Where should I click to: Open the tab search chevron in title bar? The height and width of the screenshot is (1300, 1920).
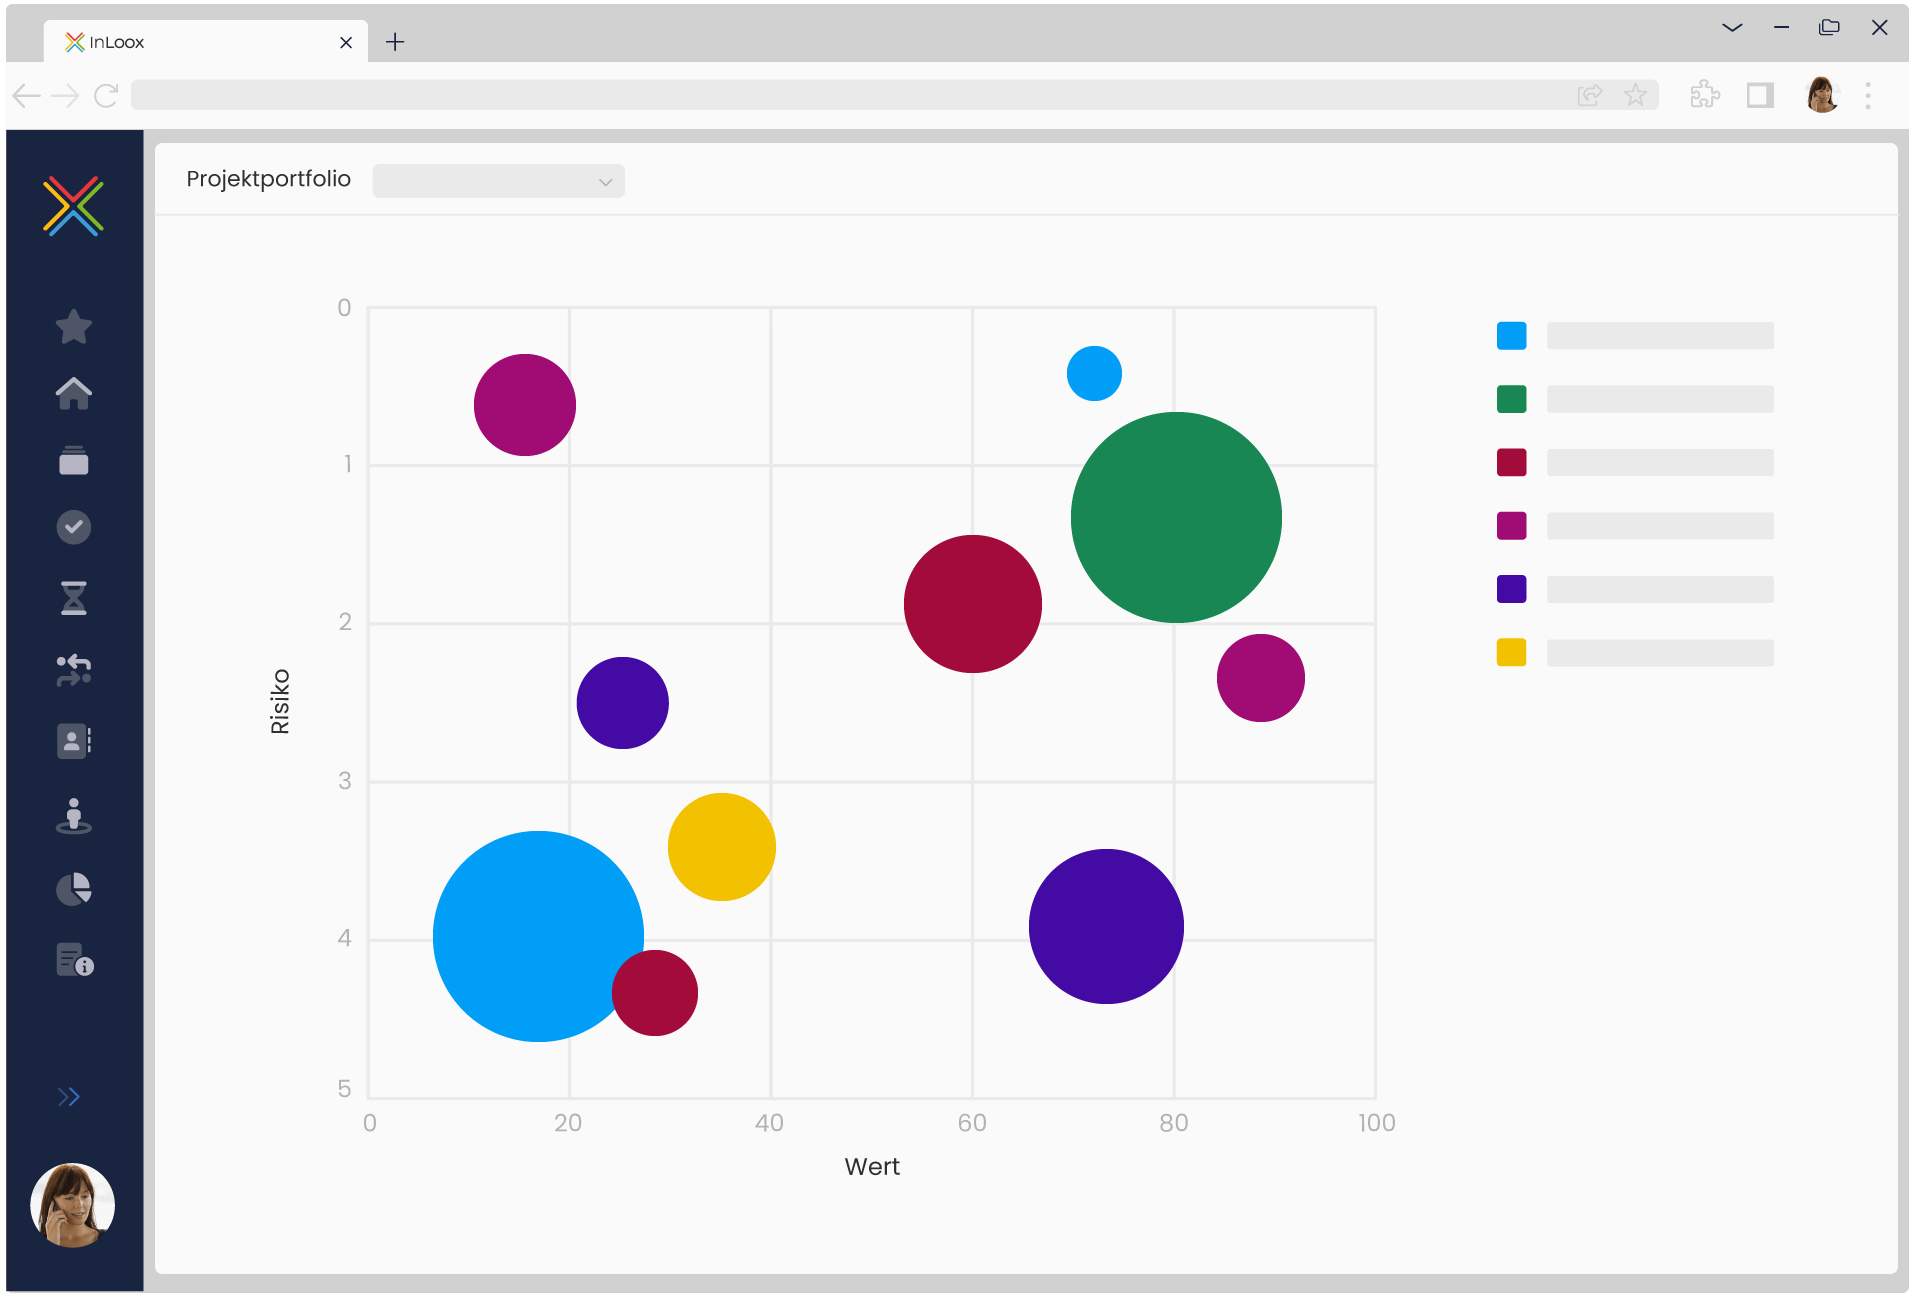coord(1732,28)
